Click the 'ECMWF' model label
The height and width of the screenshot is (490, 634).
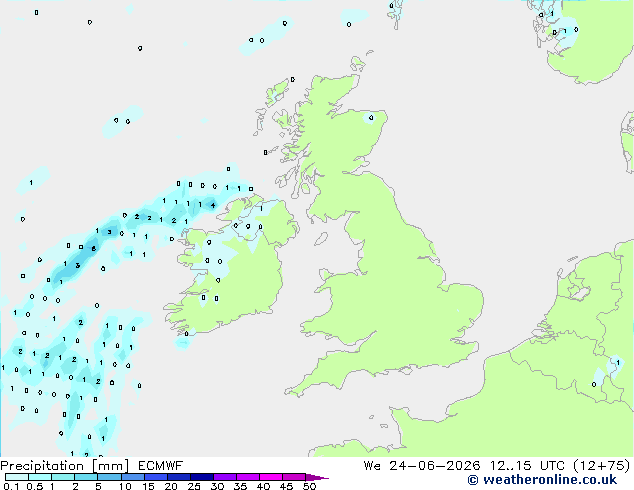pyautogui.click(x=161, y=466)
